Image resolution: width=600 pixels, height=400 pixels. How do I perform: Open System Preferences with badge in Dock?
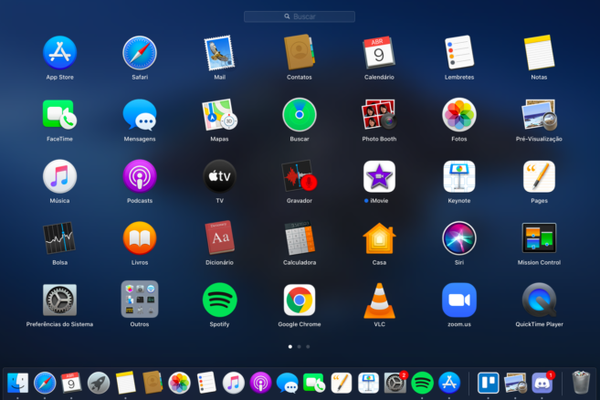[395, 382]
